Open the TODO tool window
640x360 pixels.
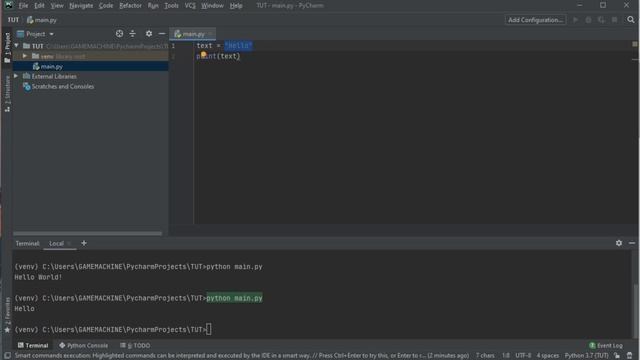pyautogui.click(x=135, y=345)
